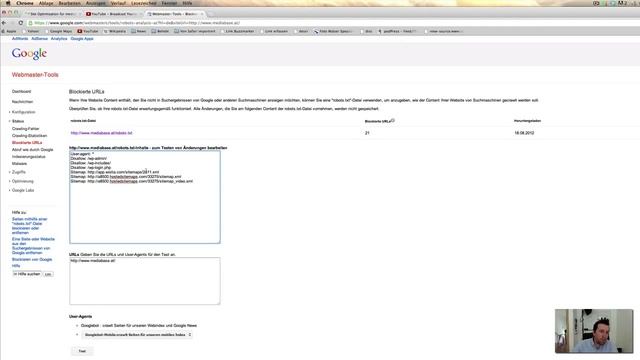The height and width of the screenshot is (360, 640).
Task: Open help link Eine Seite oder Website entfernen
Action: point(33,246)
